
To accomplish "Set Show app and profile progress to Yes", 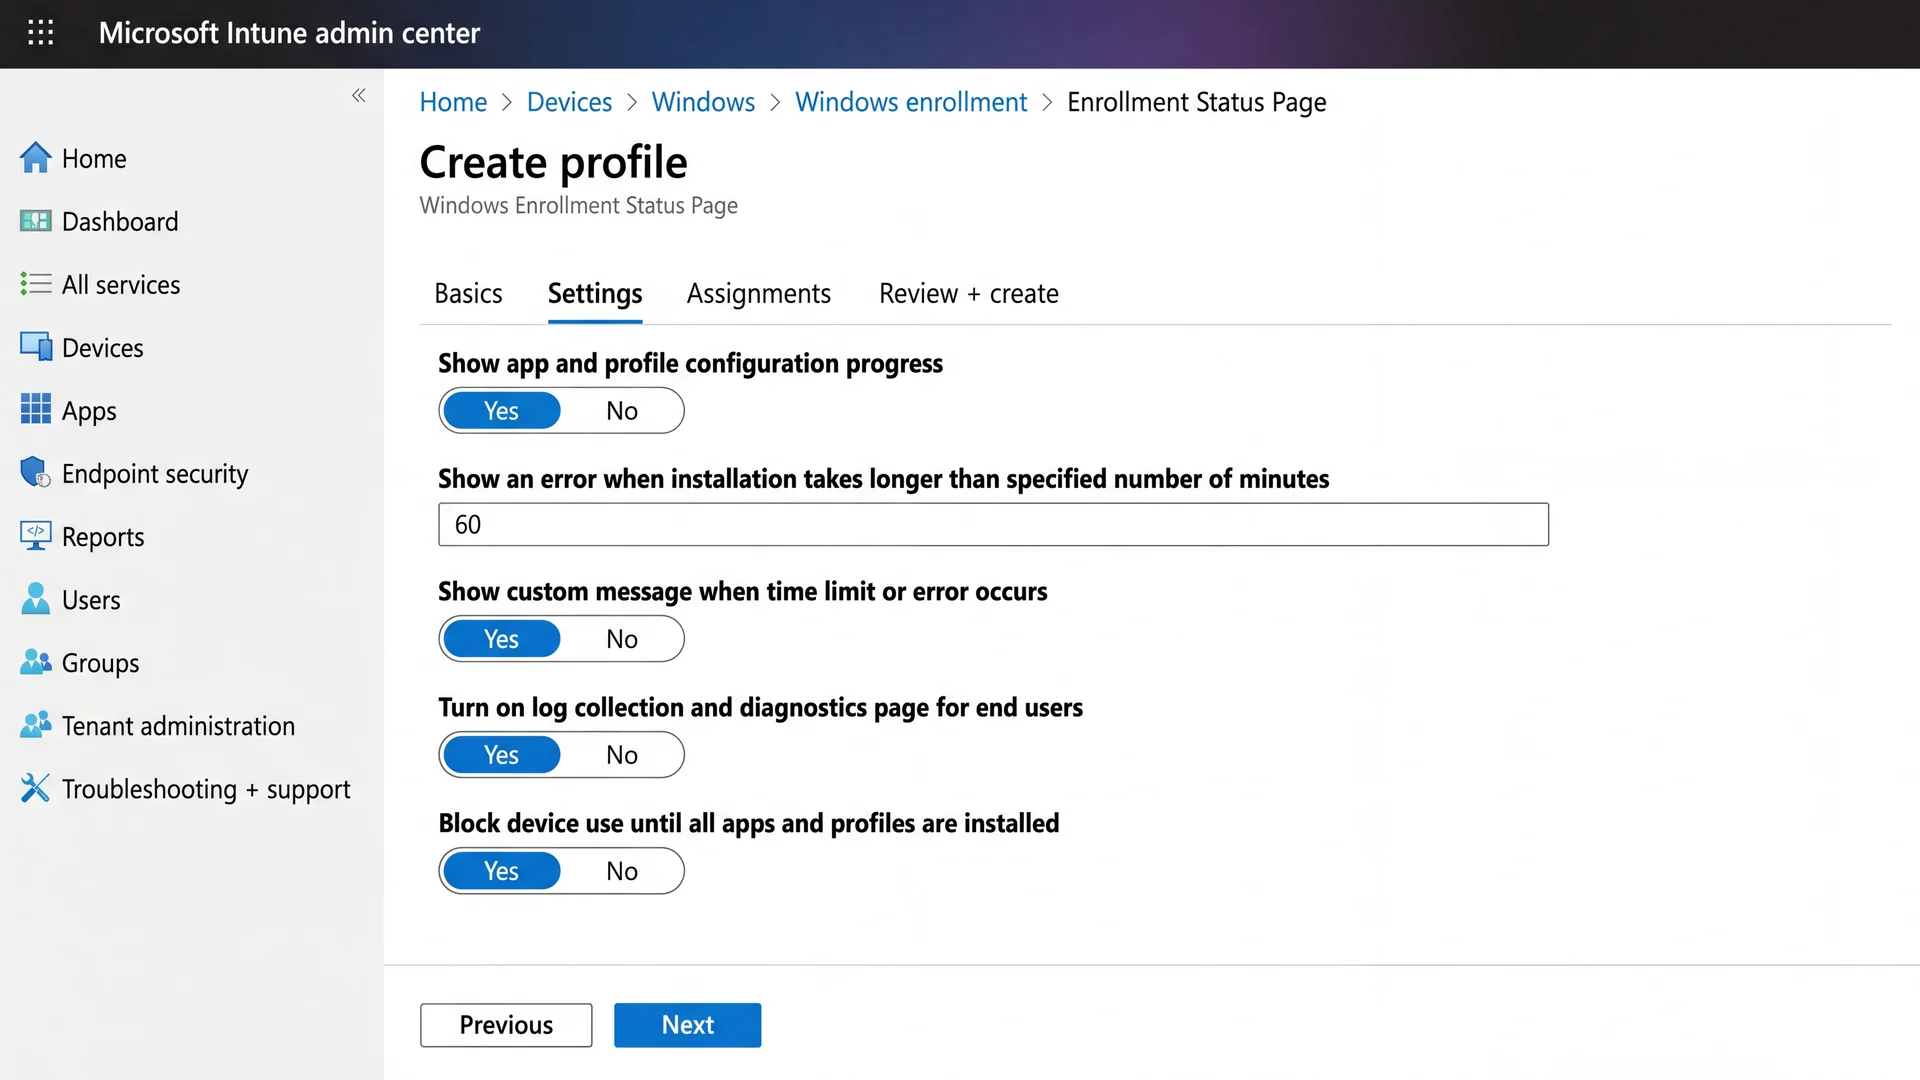I will pyautogui.click(x=501, y=410).
